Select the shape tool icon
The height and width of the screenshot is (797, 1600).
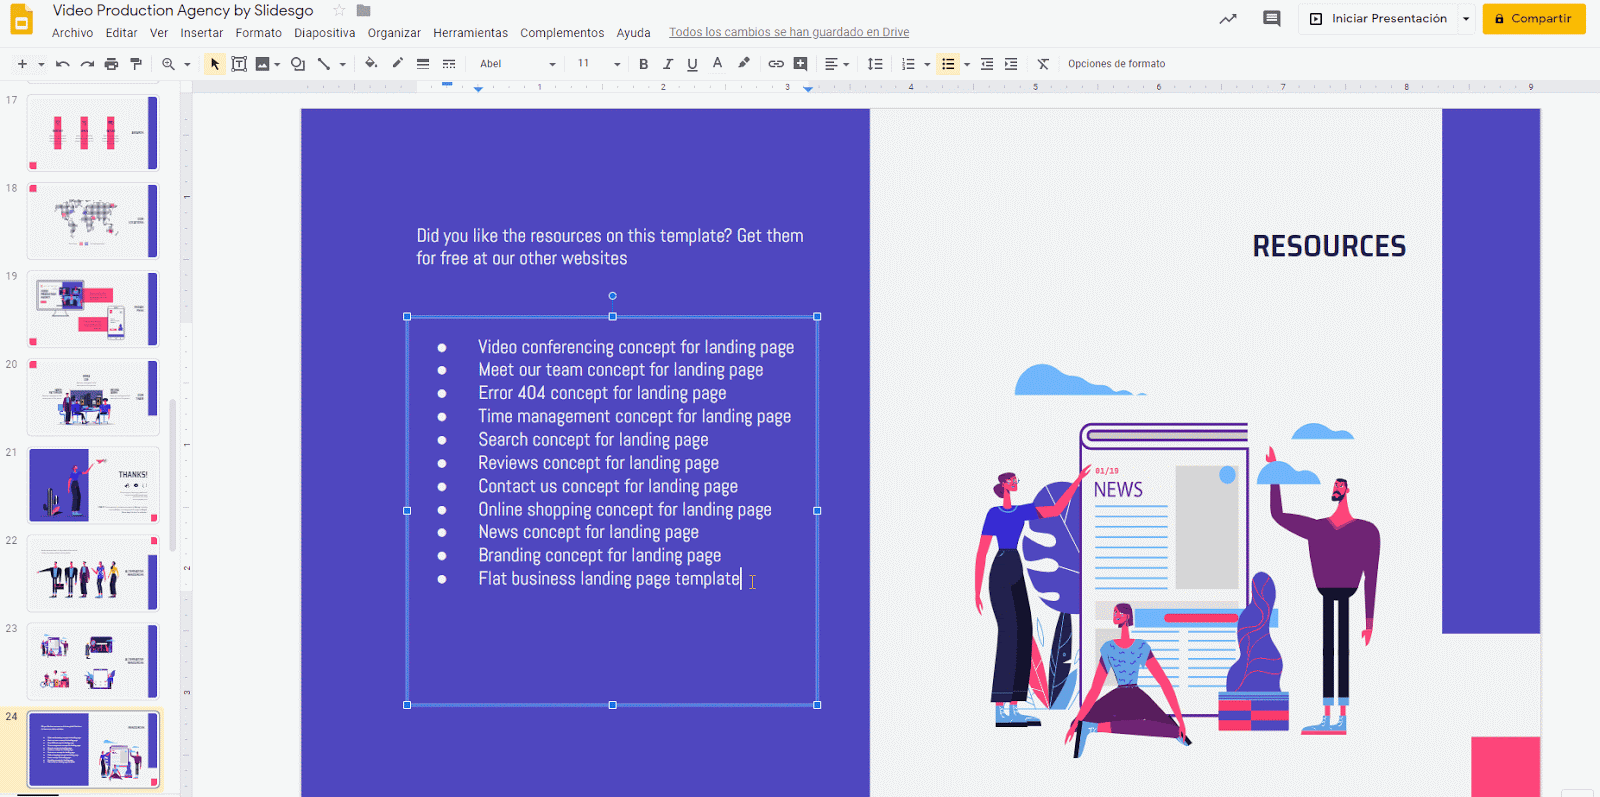298,64
